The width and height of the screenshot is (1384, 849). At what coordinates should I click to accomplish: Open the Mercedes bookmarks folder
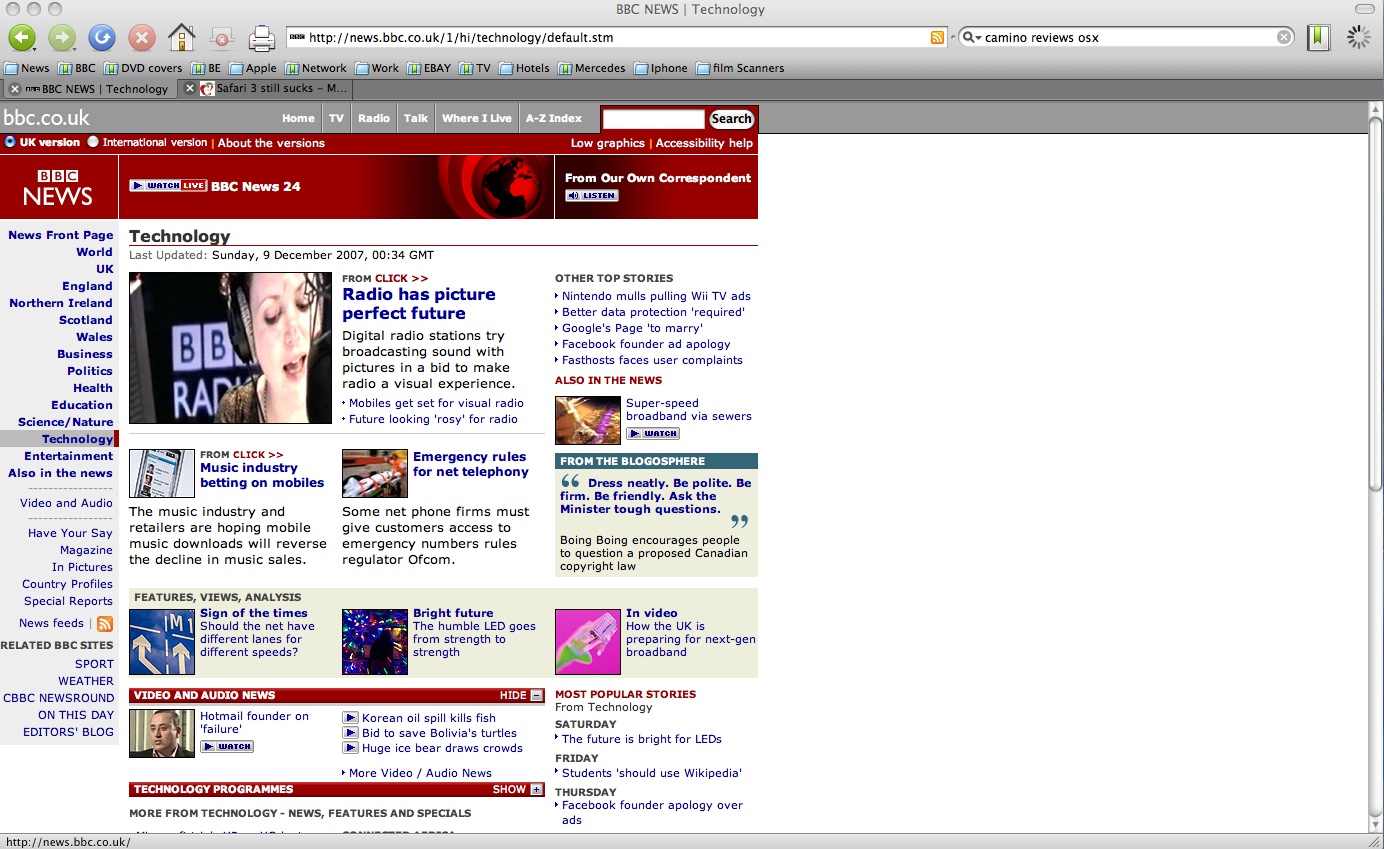pos(592,68)
